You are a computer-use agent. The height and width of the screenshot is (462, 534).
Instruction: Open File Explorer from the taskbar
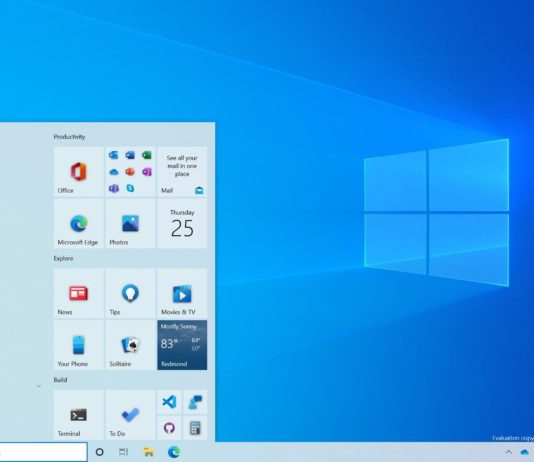pyautogui.click(x=148, y=452)
